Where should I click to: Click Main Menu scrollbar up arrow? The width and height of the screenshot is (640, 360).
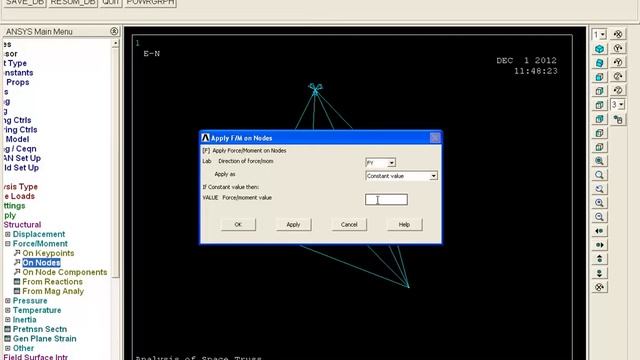(x=116, y=43)
